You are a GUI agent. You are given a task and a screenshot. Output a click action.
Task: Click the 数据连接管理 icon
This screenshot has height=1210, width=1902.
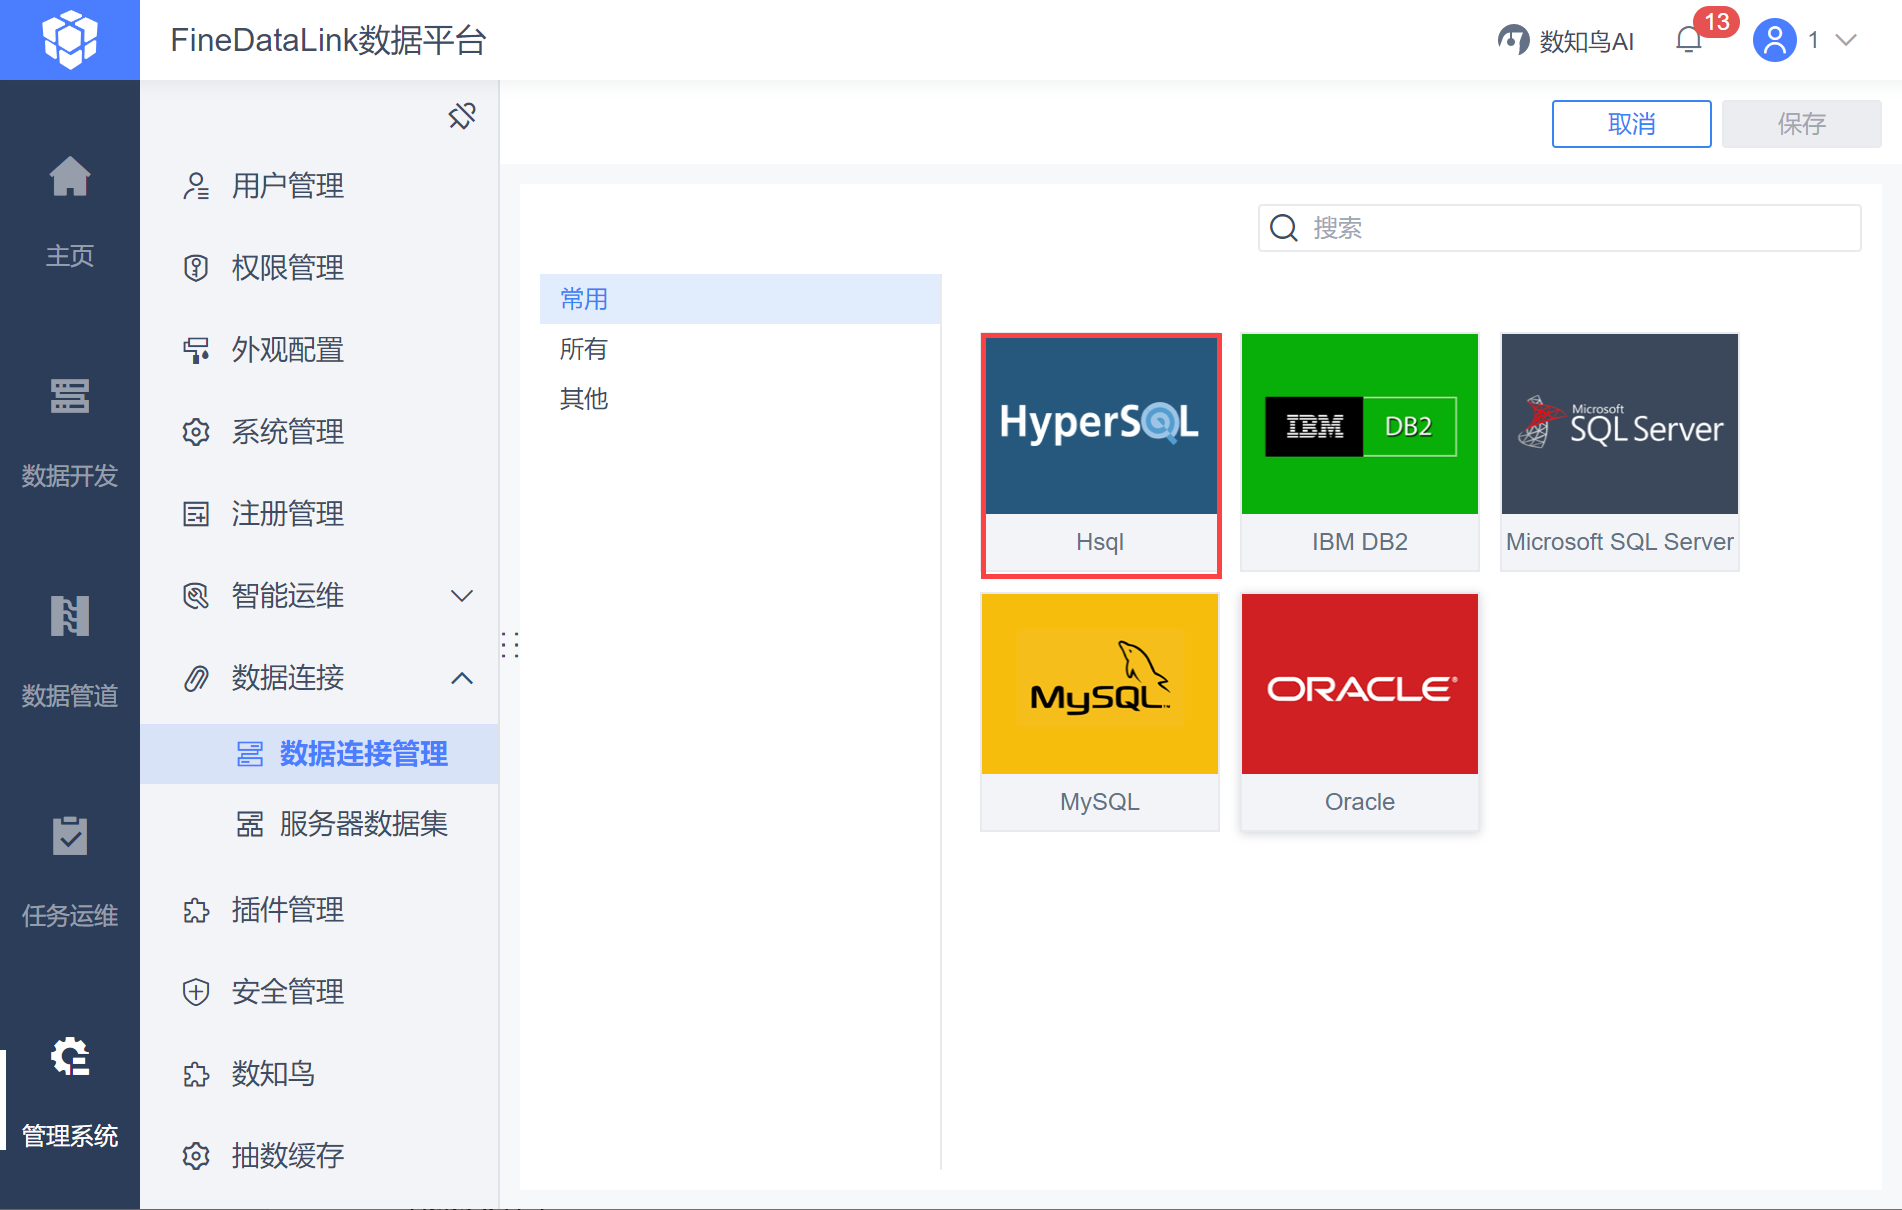click(x=250, y=754)
